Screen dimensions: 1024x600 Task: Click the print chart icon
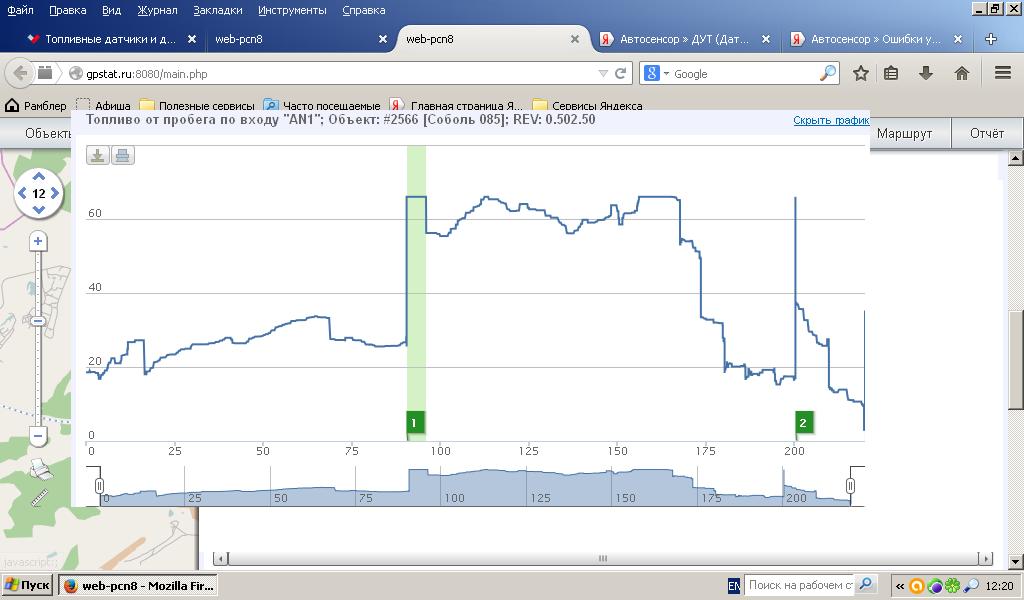tap(122, 155)
